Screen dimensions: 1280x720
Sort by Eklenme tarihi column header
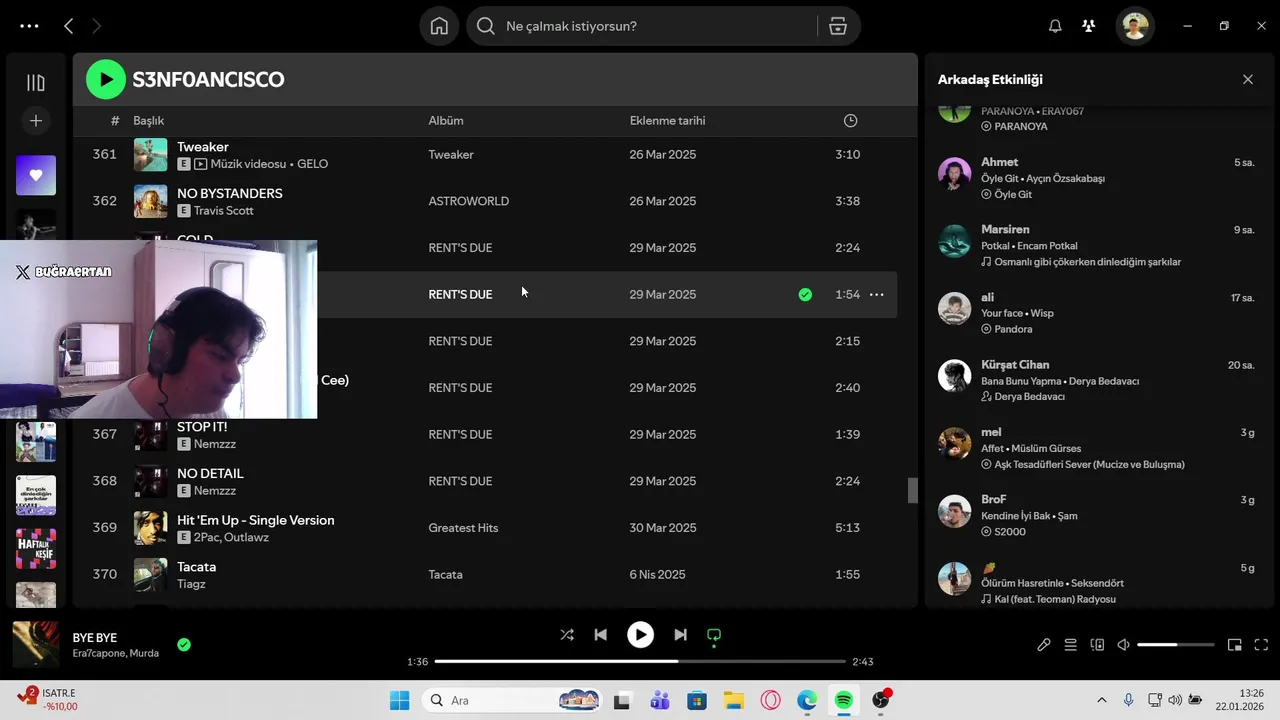click(667, 121)
